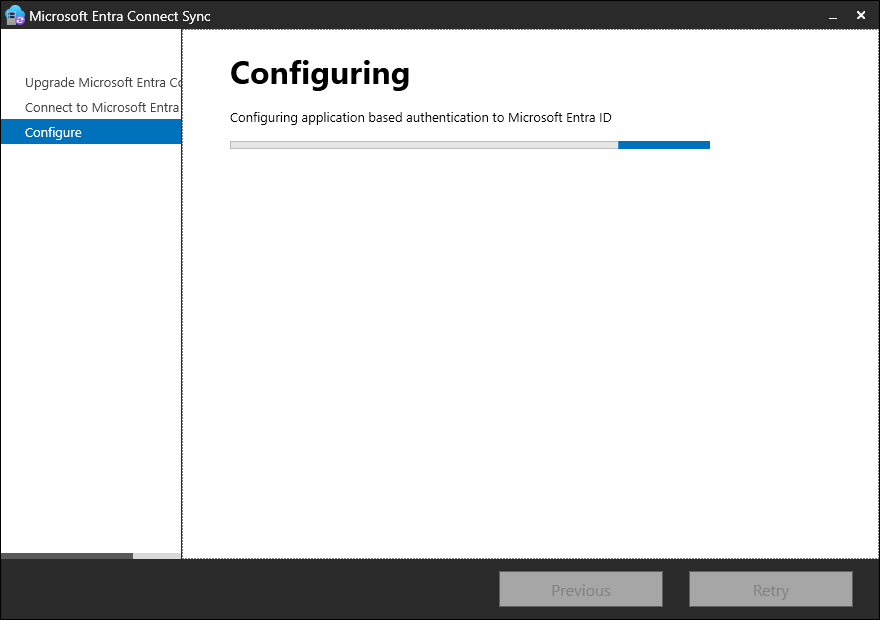Click the application based authentication status text
Screen dimensions: 880x620
tap(420, 118)
